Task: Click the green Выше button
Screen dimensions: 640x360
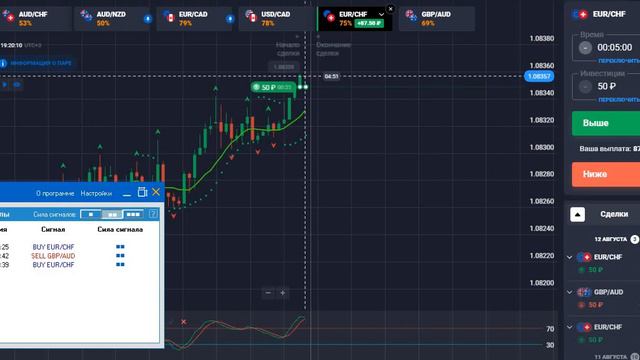Action: (606, 123)
